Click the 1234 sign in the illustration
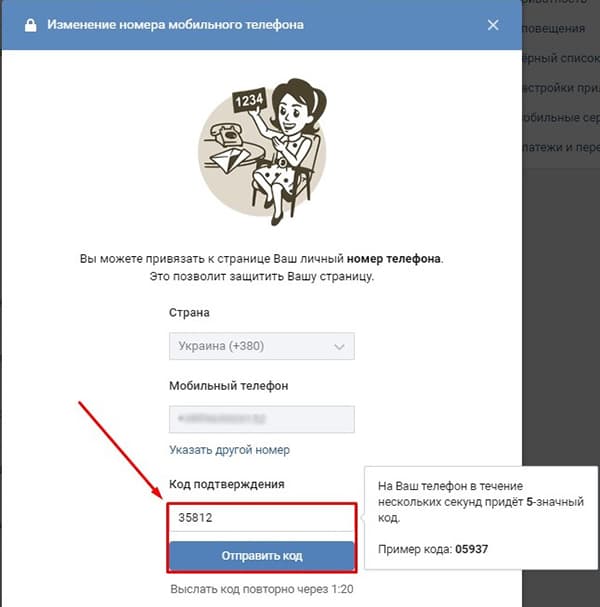Screen dimensions: 600x607 coord(249,100)
